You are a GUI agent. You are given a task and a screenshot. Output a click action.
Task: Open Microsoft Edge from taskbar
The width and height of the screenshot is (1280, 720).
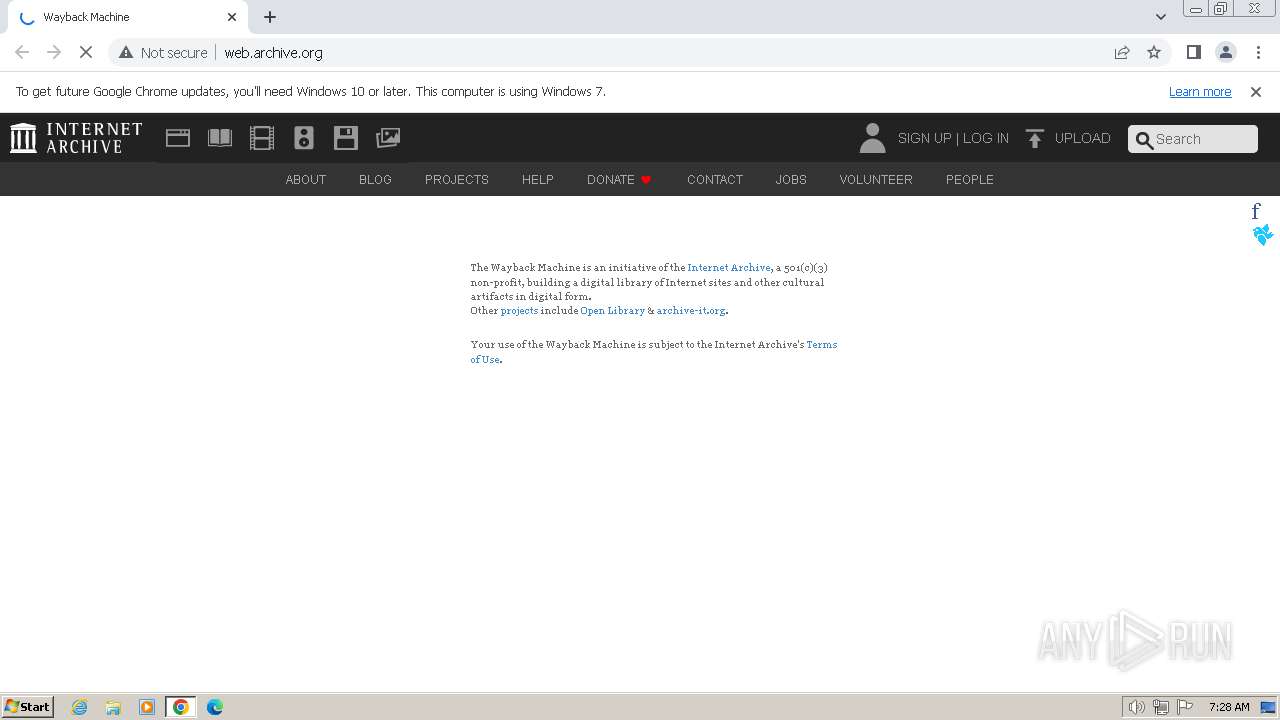tap(215, 707)
